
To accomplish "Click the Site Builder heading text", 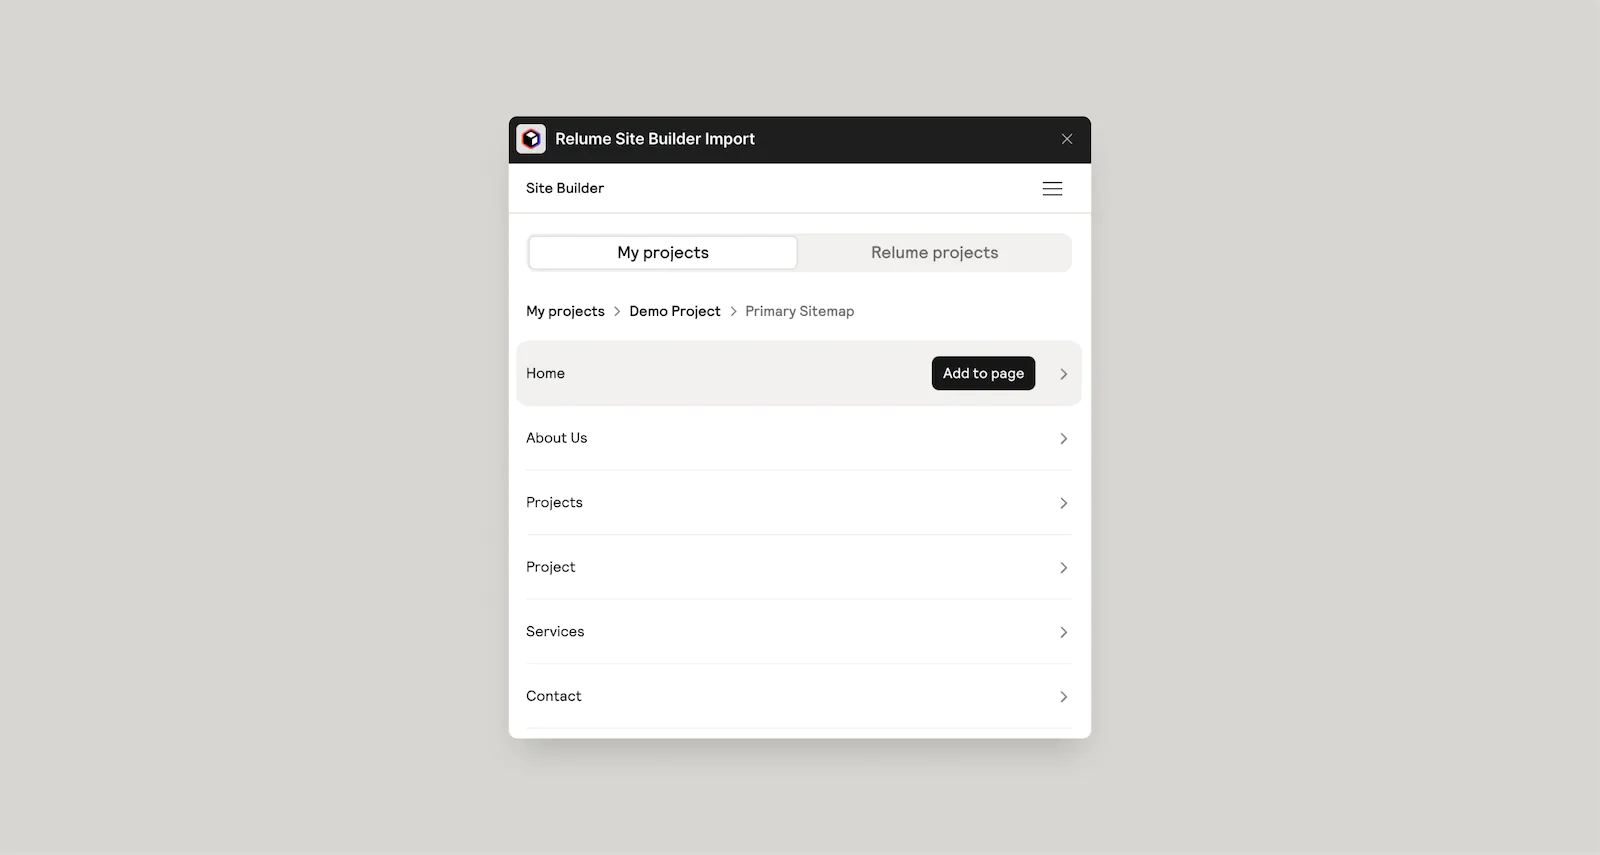I will (x=565, y=188).
